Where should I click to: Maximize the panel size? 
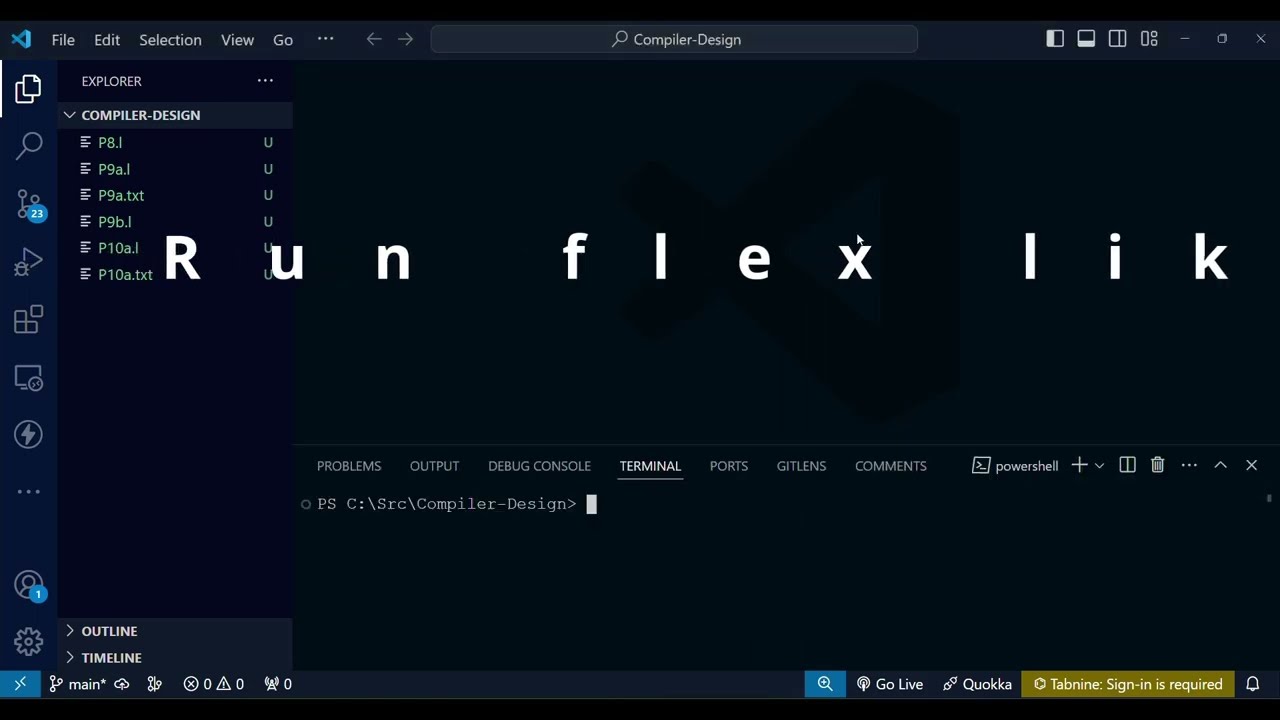(x=1220, y=465)
